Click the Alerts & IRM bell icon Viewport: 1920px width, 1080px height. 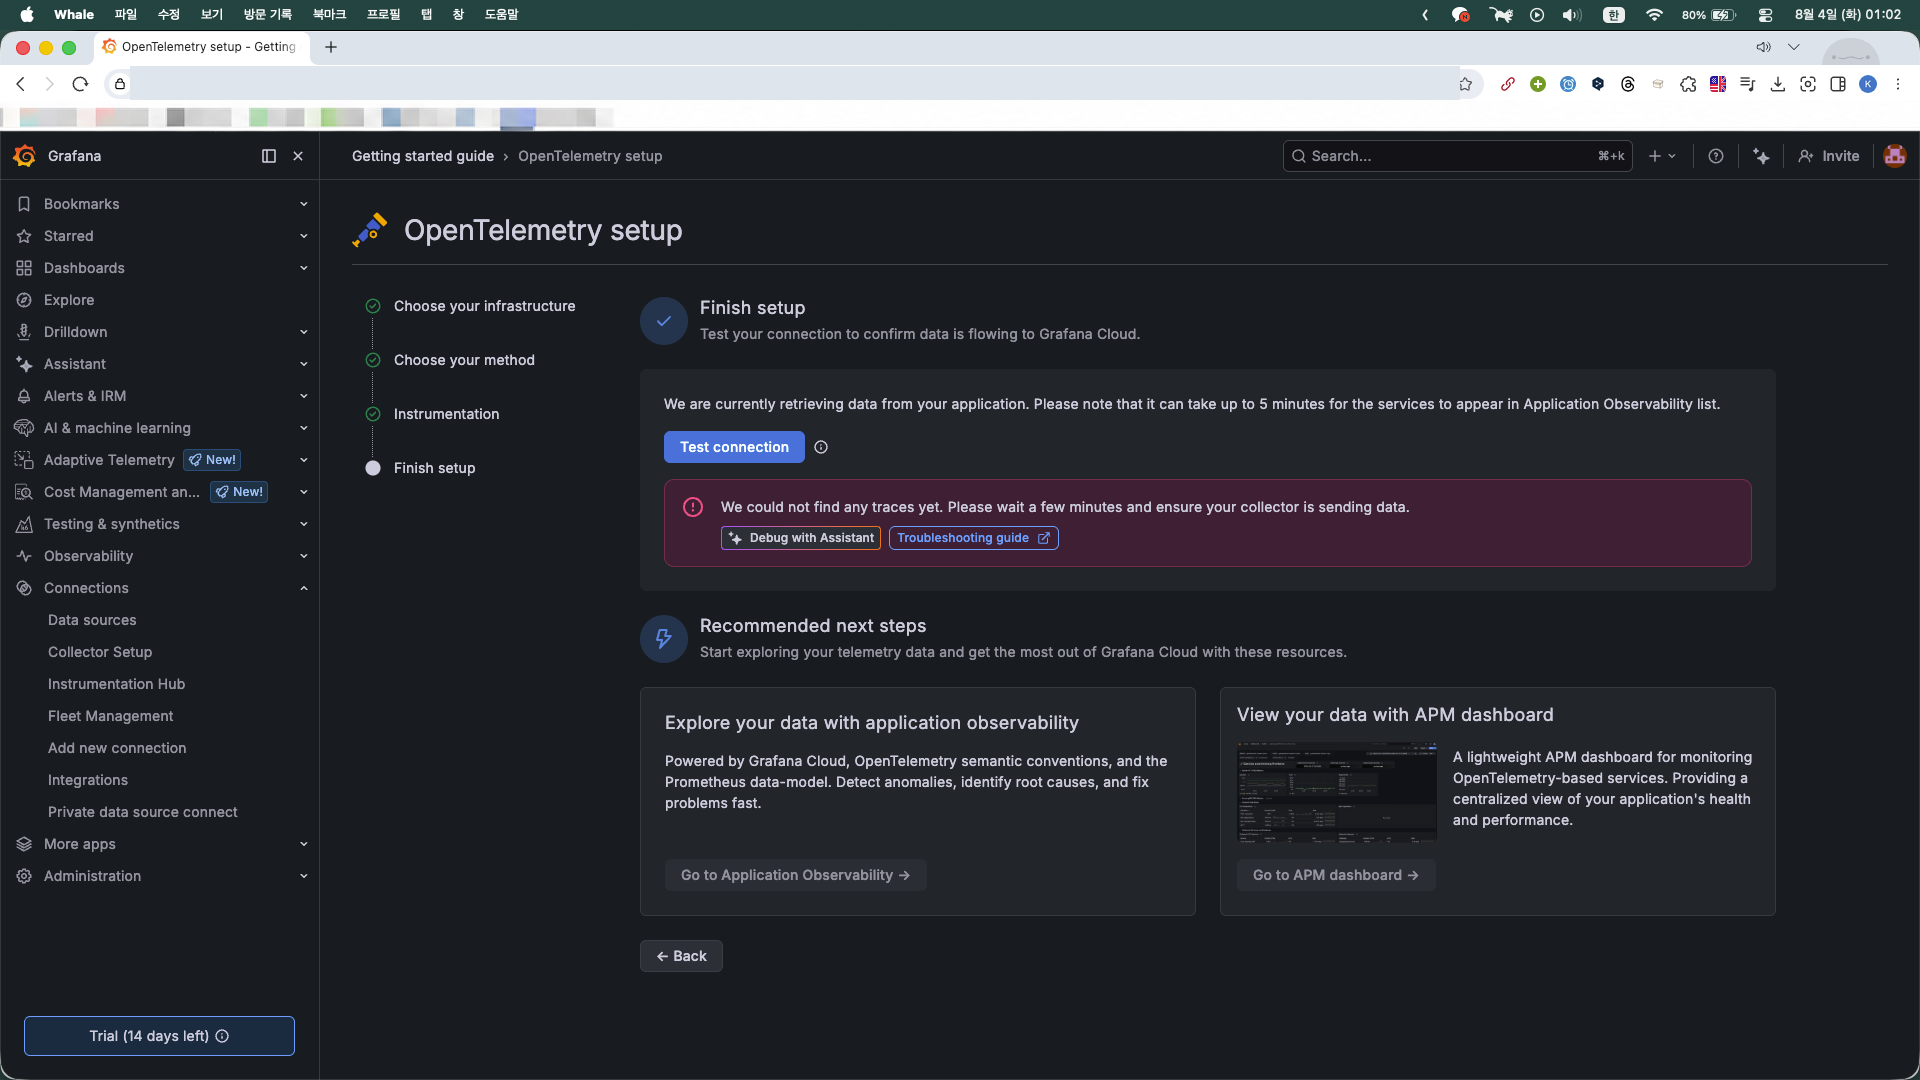[x=24, y=396]
